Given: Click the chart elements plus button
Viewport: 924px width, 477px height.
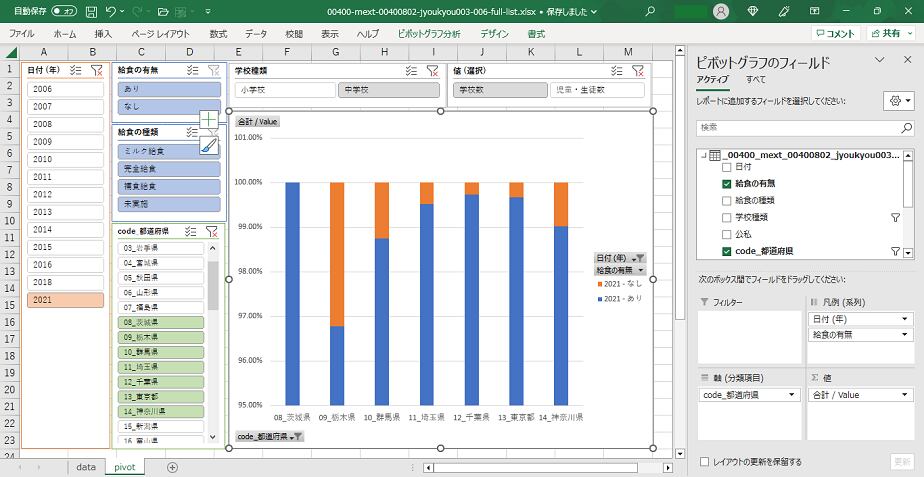Looking at the screenshot, I should (208, 120).
